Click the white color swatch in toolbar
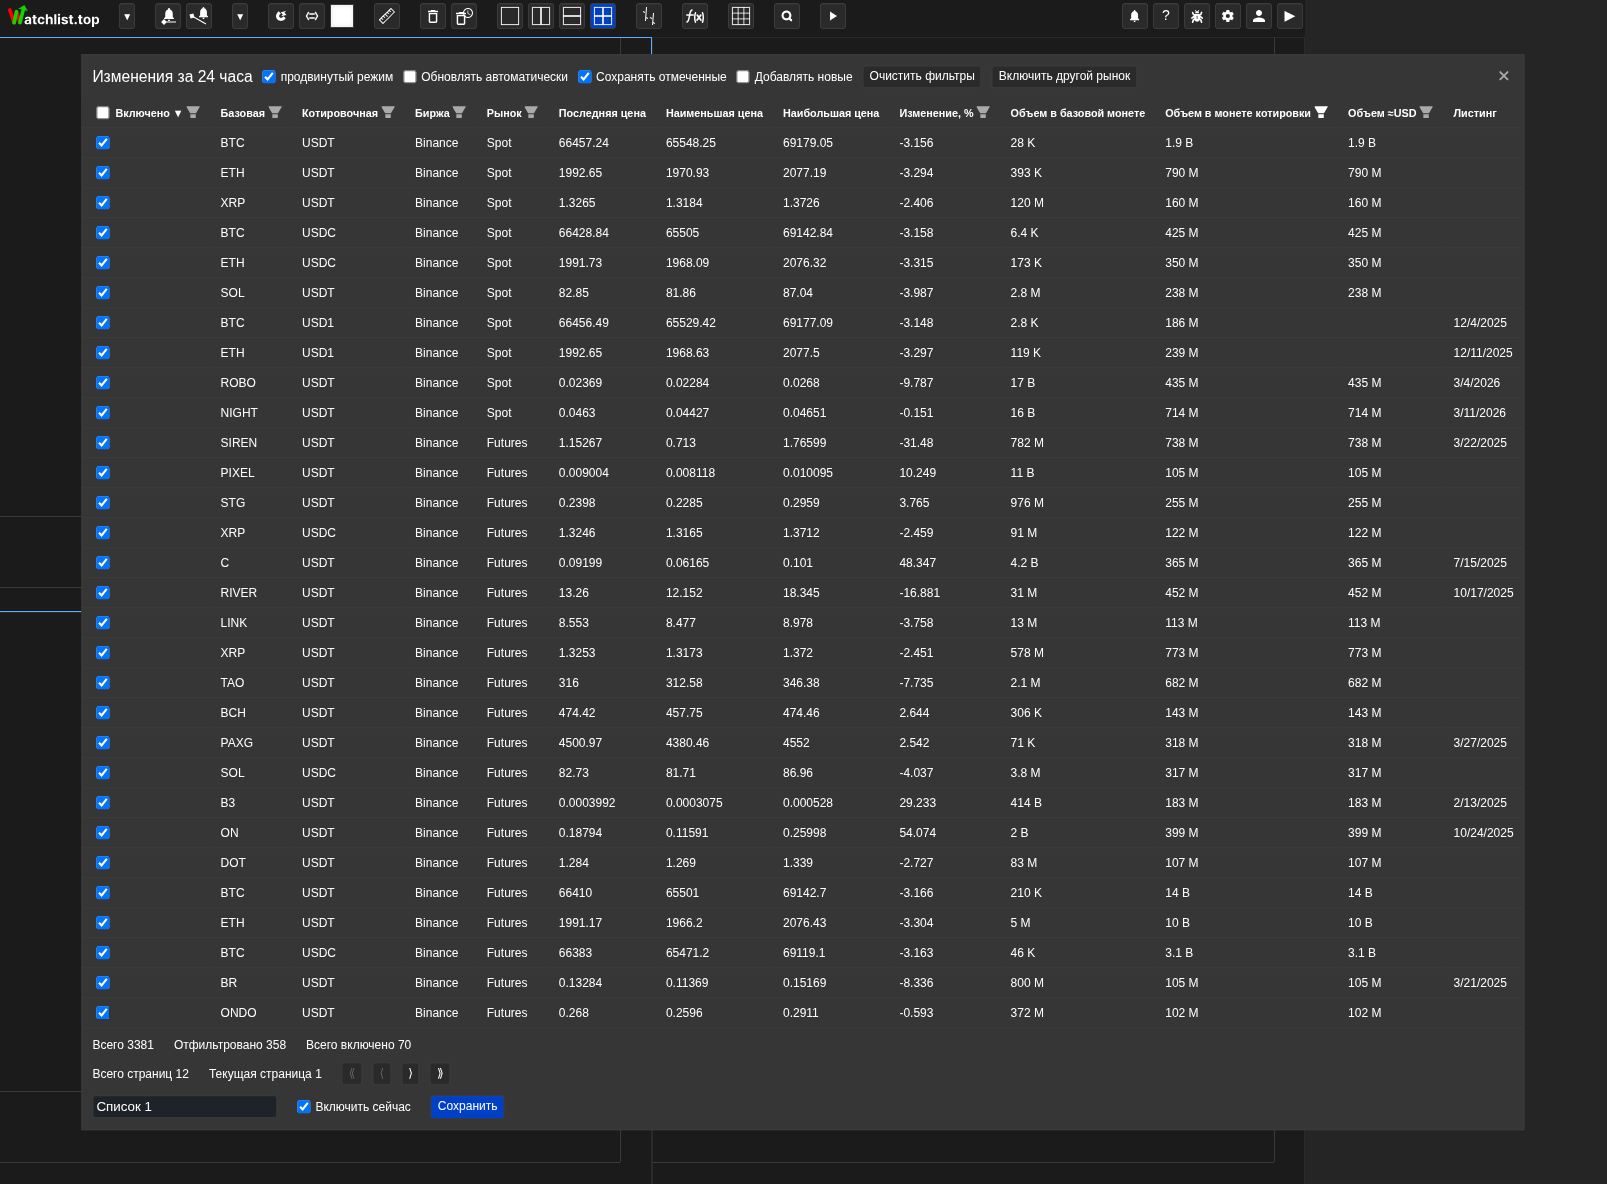1607x1184 pixels. tap(342, 16)
